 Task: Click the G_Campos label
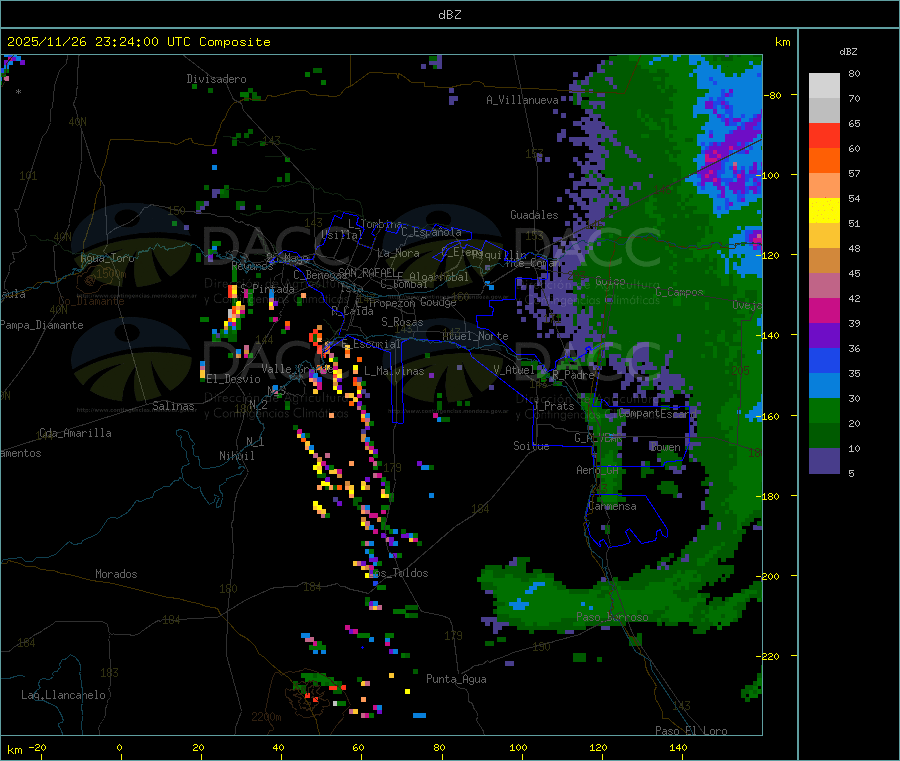680,292
